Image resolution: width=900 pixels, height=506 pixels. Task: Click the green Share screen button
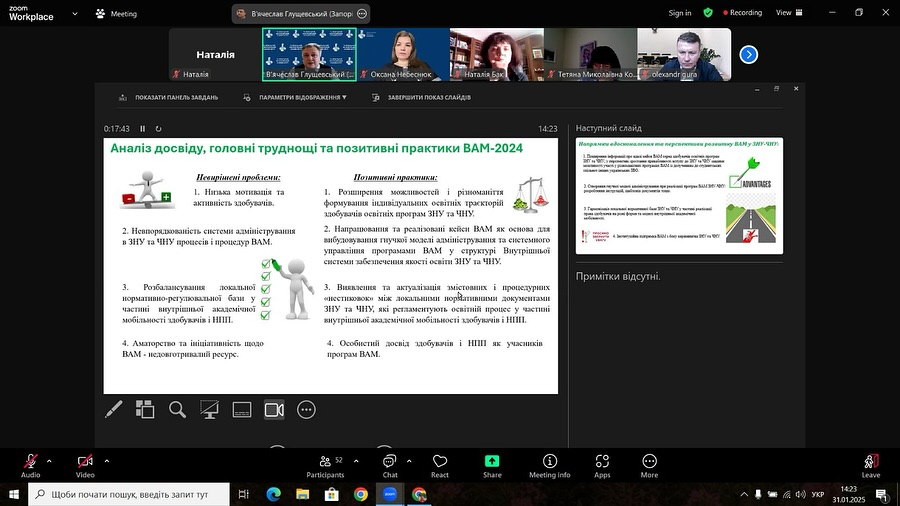[x=492, y=466]
